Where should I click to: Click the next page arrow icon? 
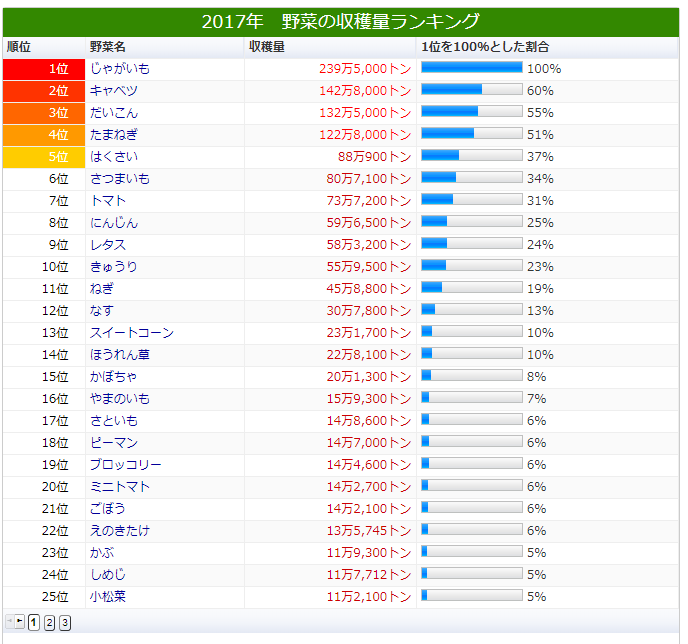click(20, 623)
